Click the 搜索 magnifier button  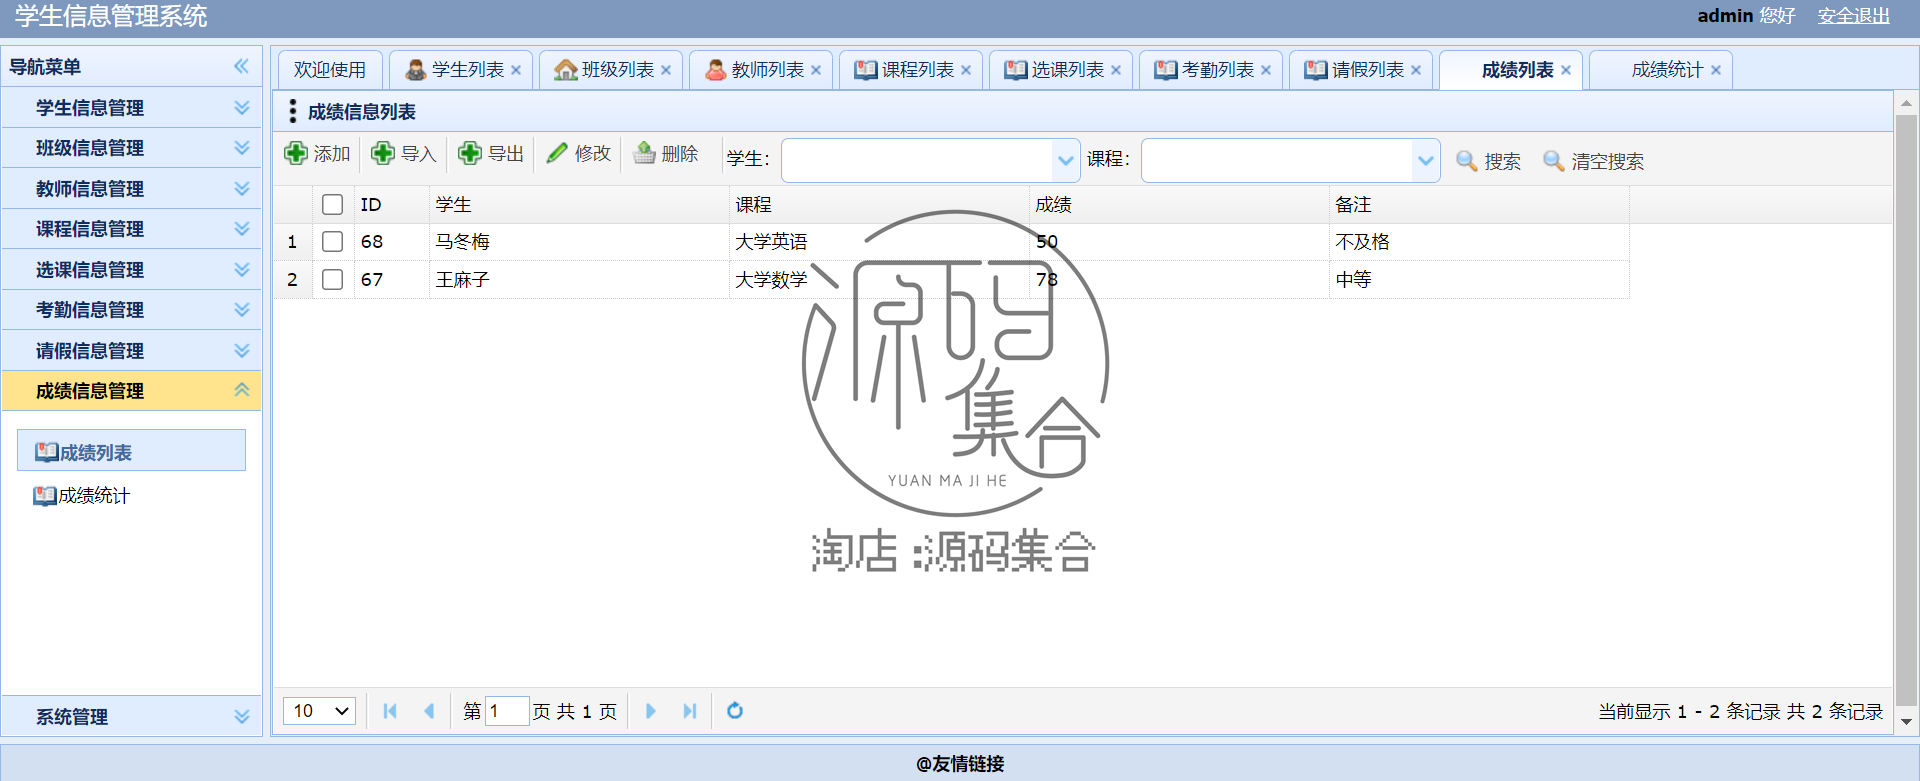1488,161
